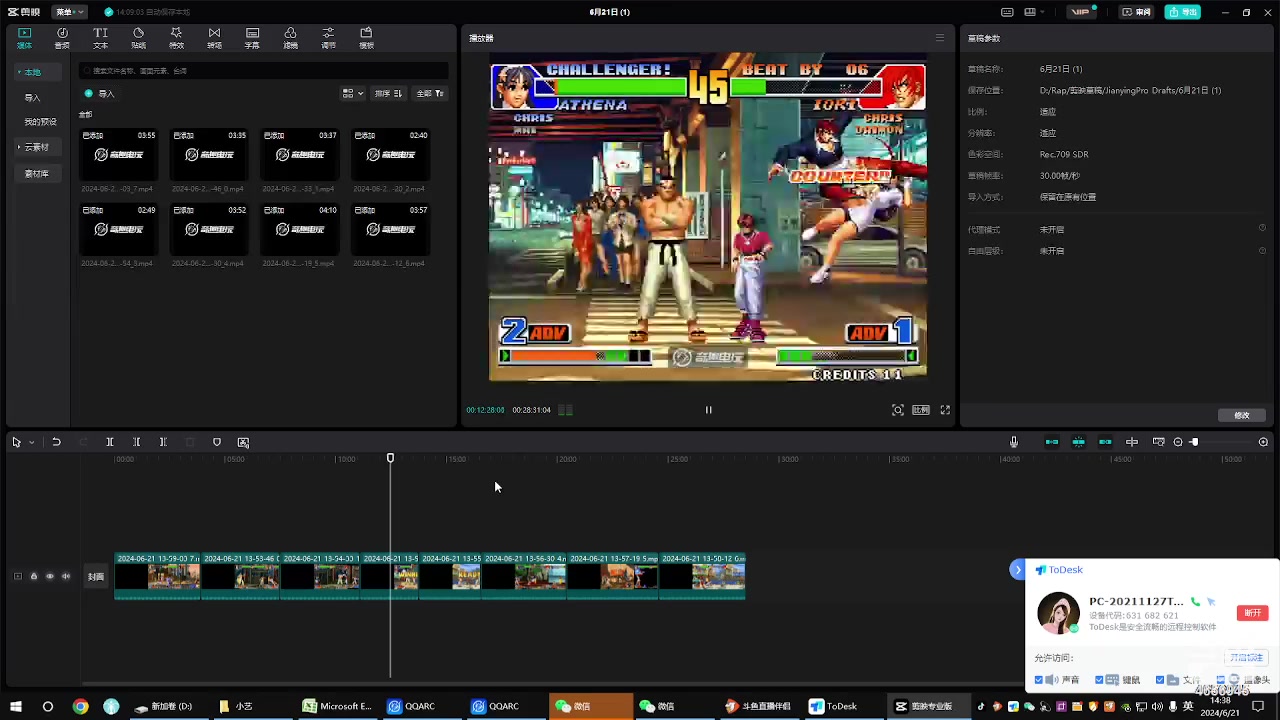Image resolution: width=1280 pixels, height=720 pixels.
Task: Click the preview focus zoom icon
Action: [898, 410]
